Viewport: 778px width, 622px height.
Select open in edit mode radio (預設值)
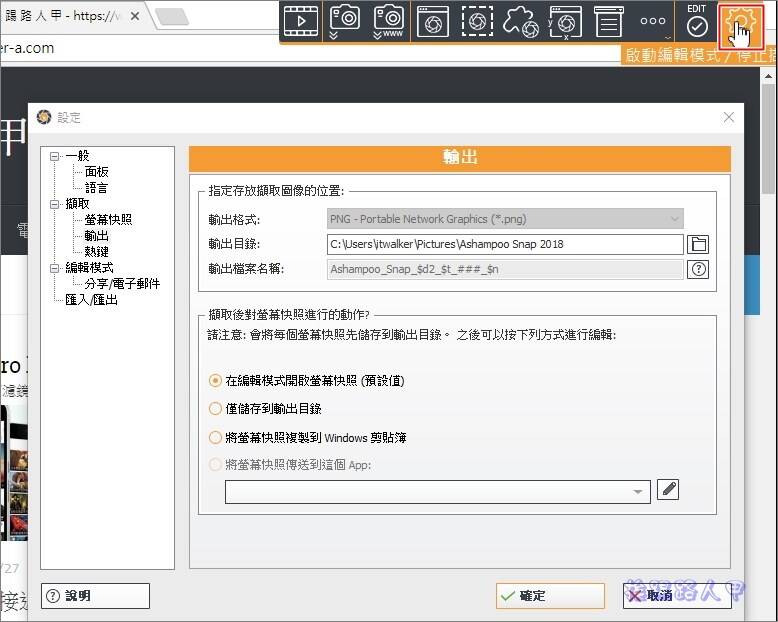tap(215, 380)
